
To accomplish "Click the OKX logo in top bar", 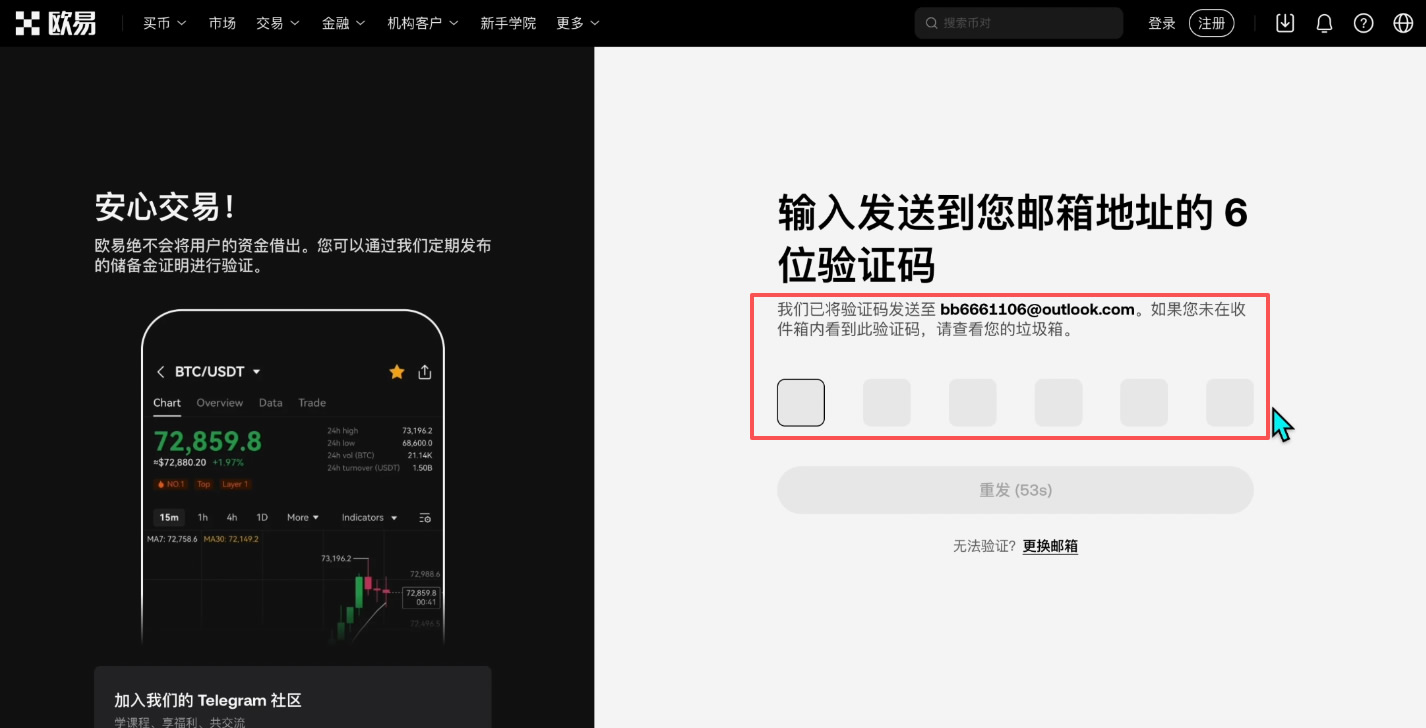I will coord(55,22).
